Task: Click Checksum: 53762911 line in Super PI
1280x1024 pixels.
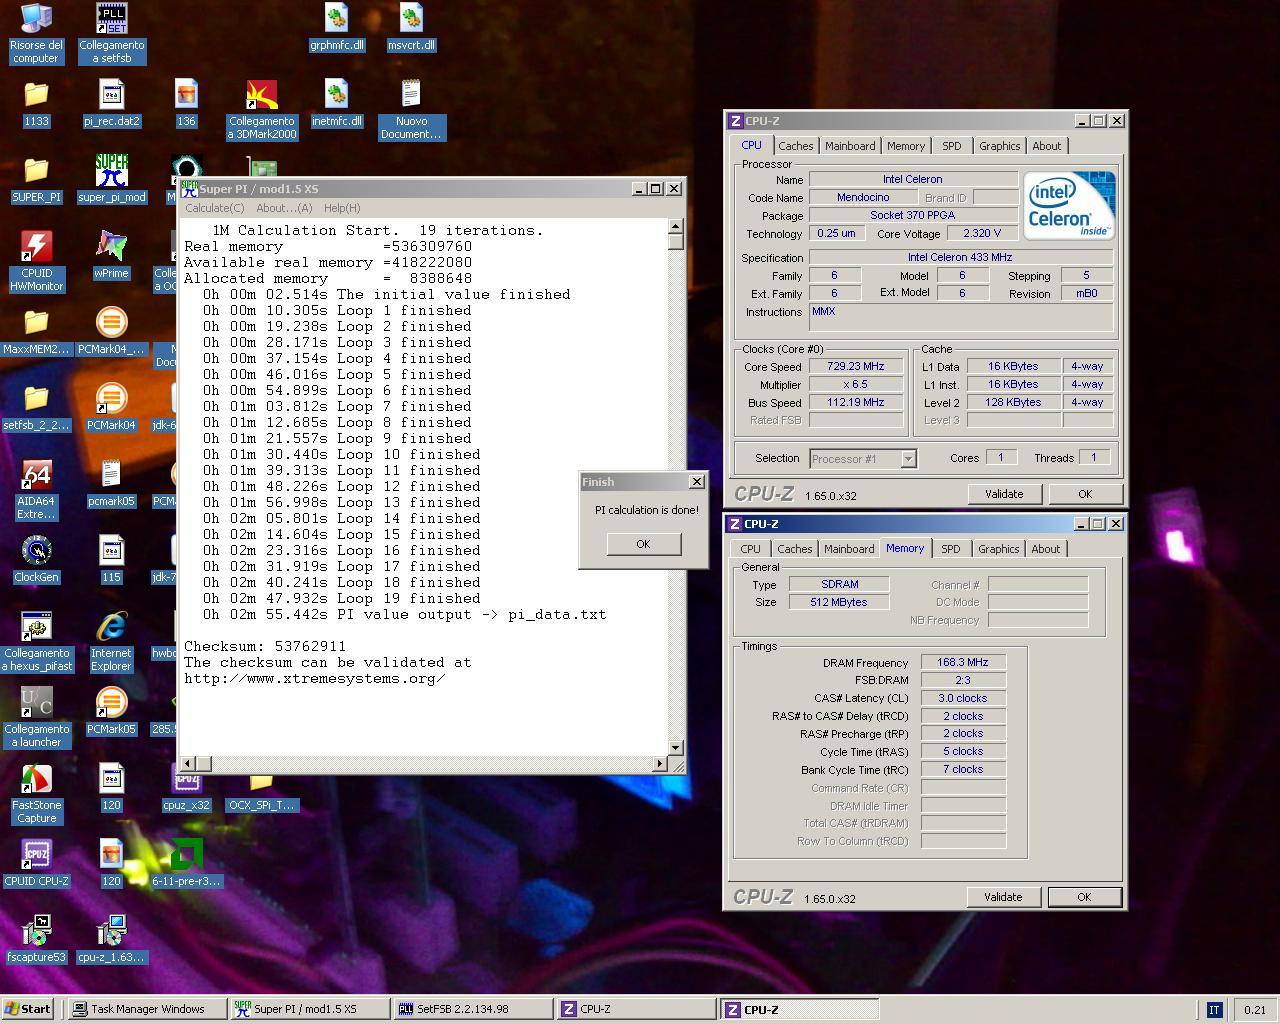Action: pos(265,647)
